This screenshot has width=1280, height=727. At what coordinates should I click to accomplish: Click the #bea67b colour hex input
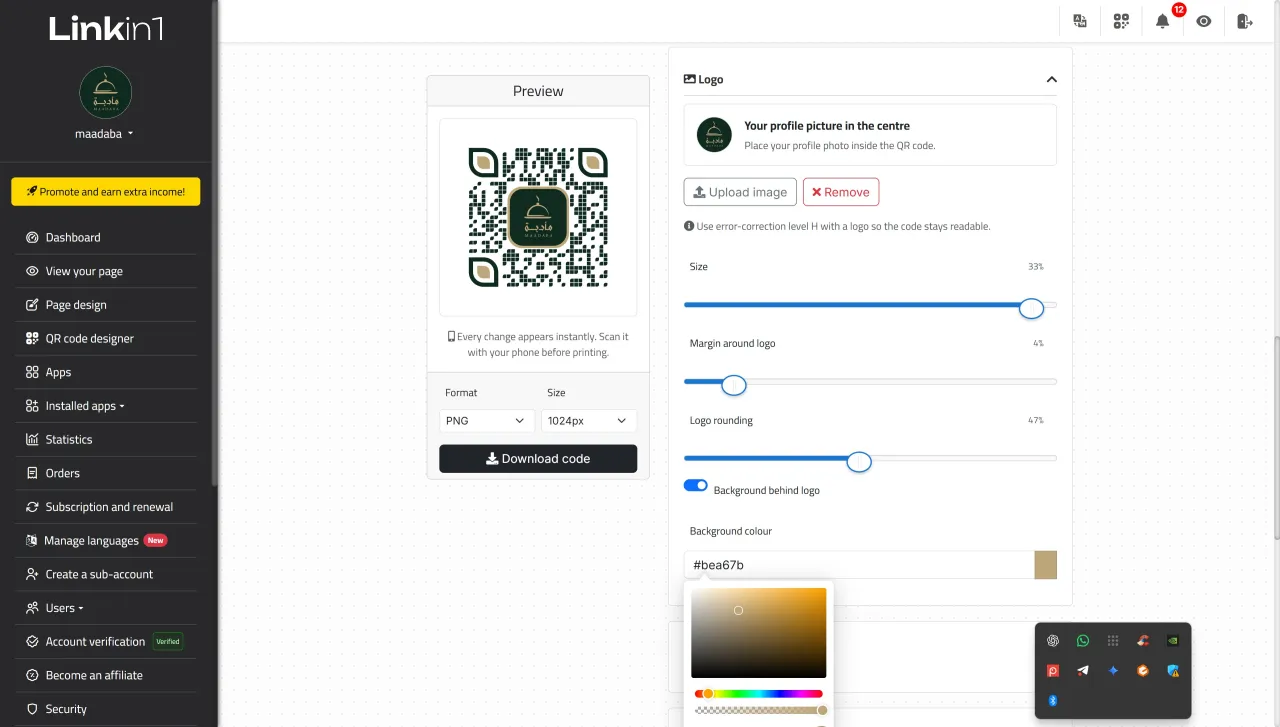click(859, 565)
